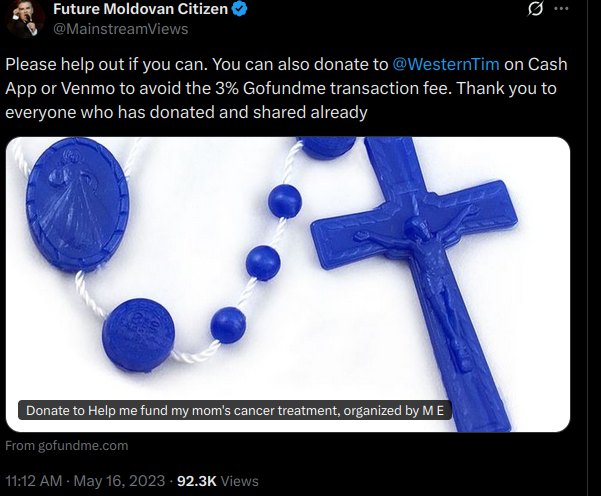601x496 pixels.
Task: Open the Future Moldovan Citizen display name
Action: (x=140, y=9)
